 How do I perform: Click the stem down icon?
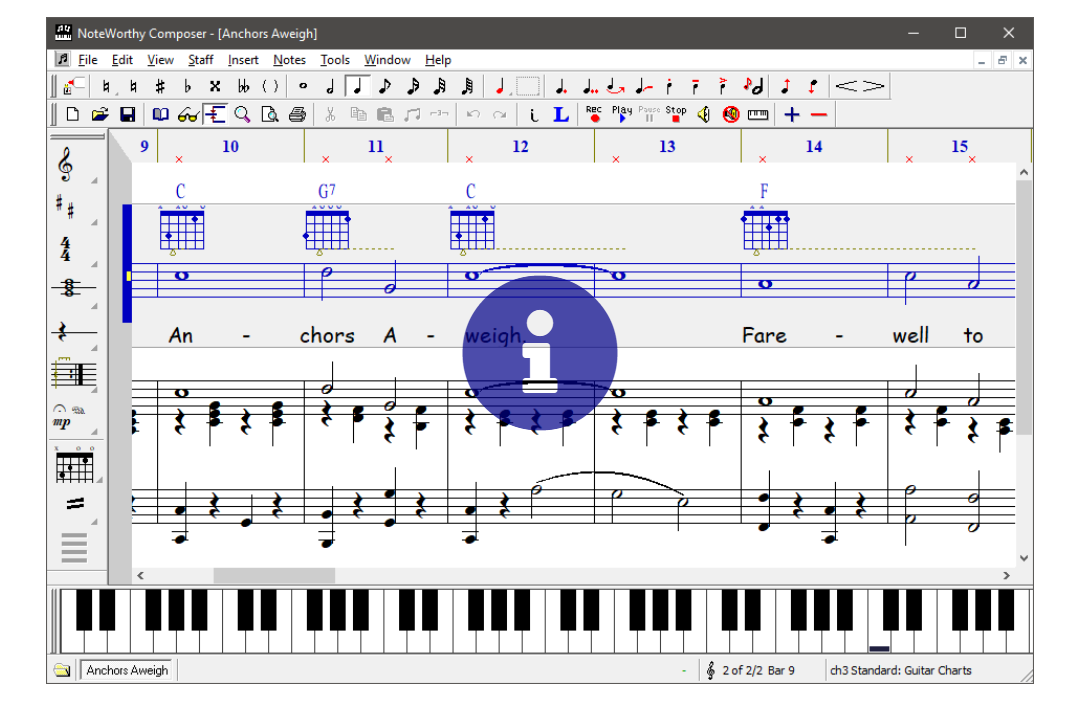pyautogui.click(x=813, y=86)
